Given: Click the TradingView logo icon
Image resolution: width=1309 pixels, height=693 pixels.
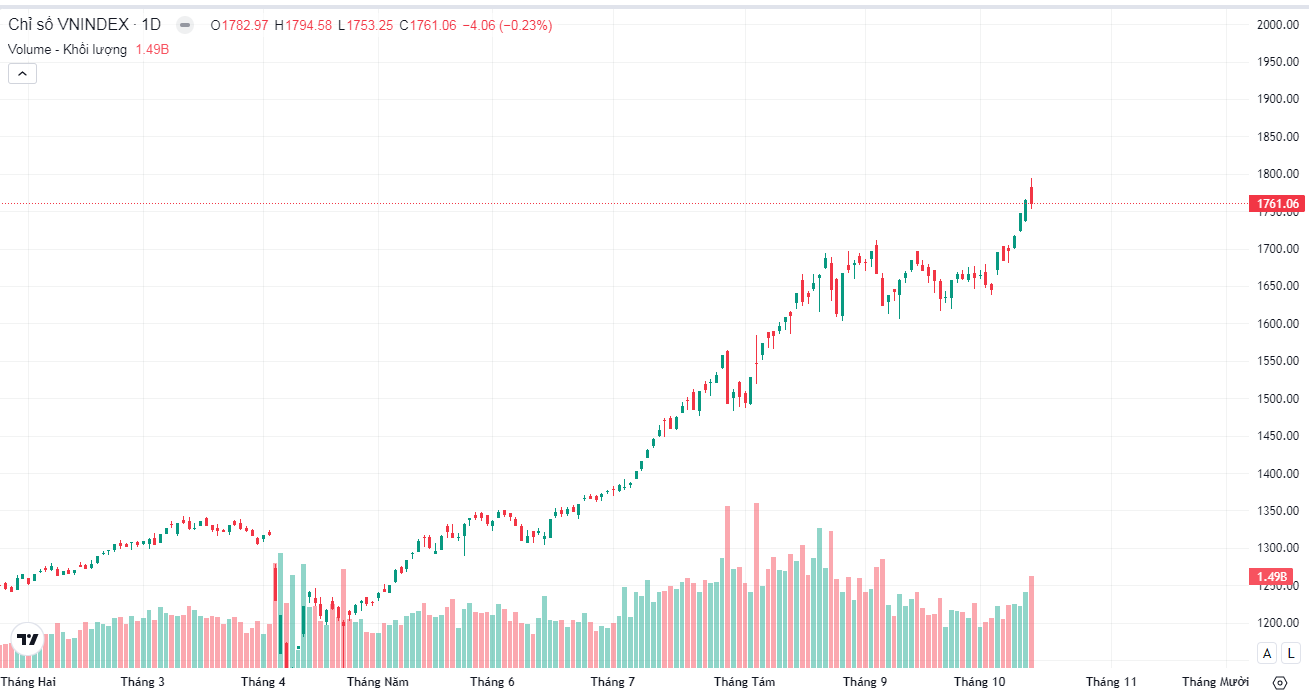Looking at the screenshot, I should 28,640.
